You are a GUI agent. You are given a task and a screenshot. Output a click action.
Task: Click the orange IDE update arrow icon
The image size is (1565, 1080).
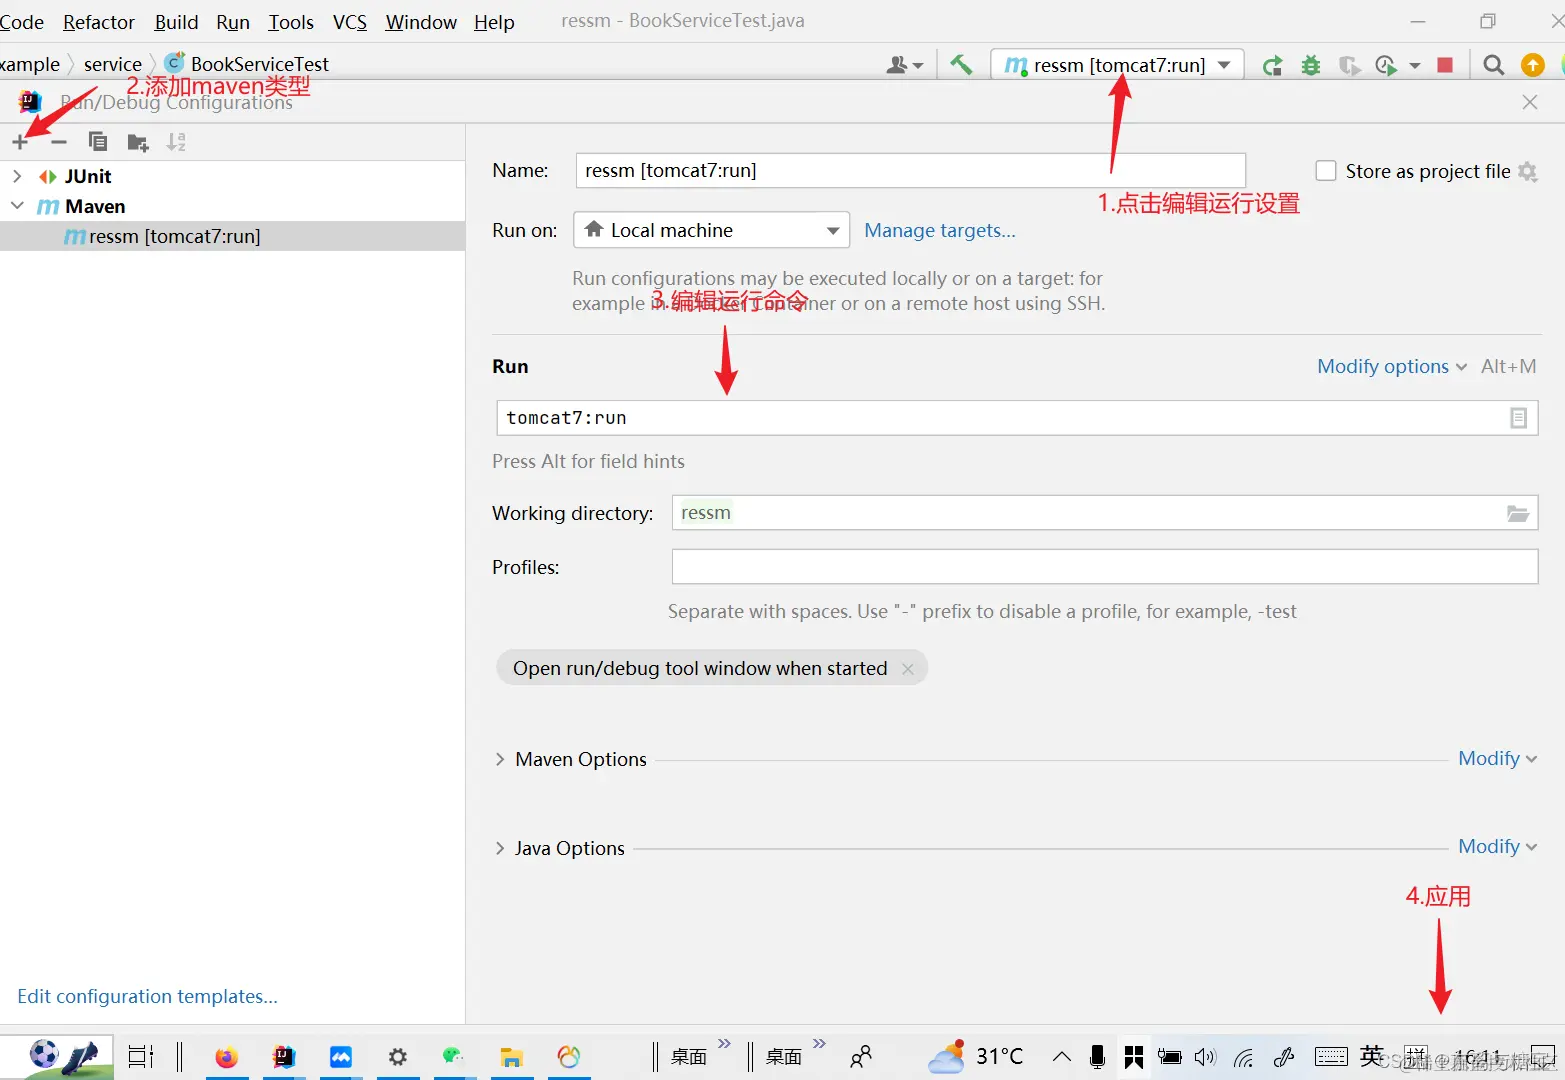[x=1532, y=65]
